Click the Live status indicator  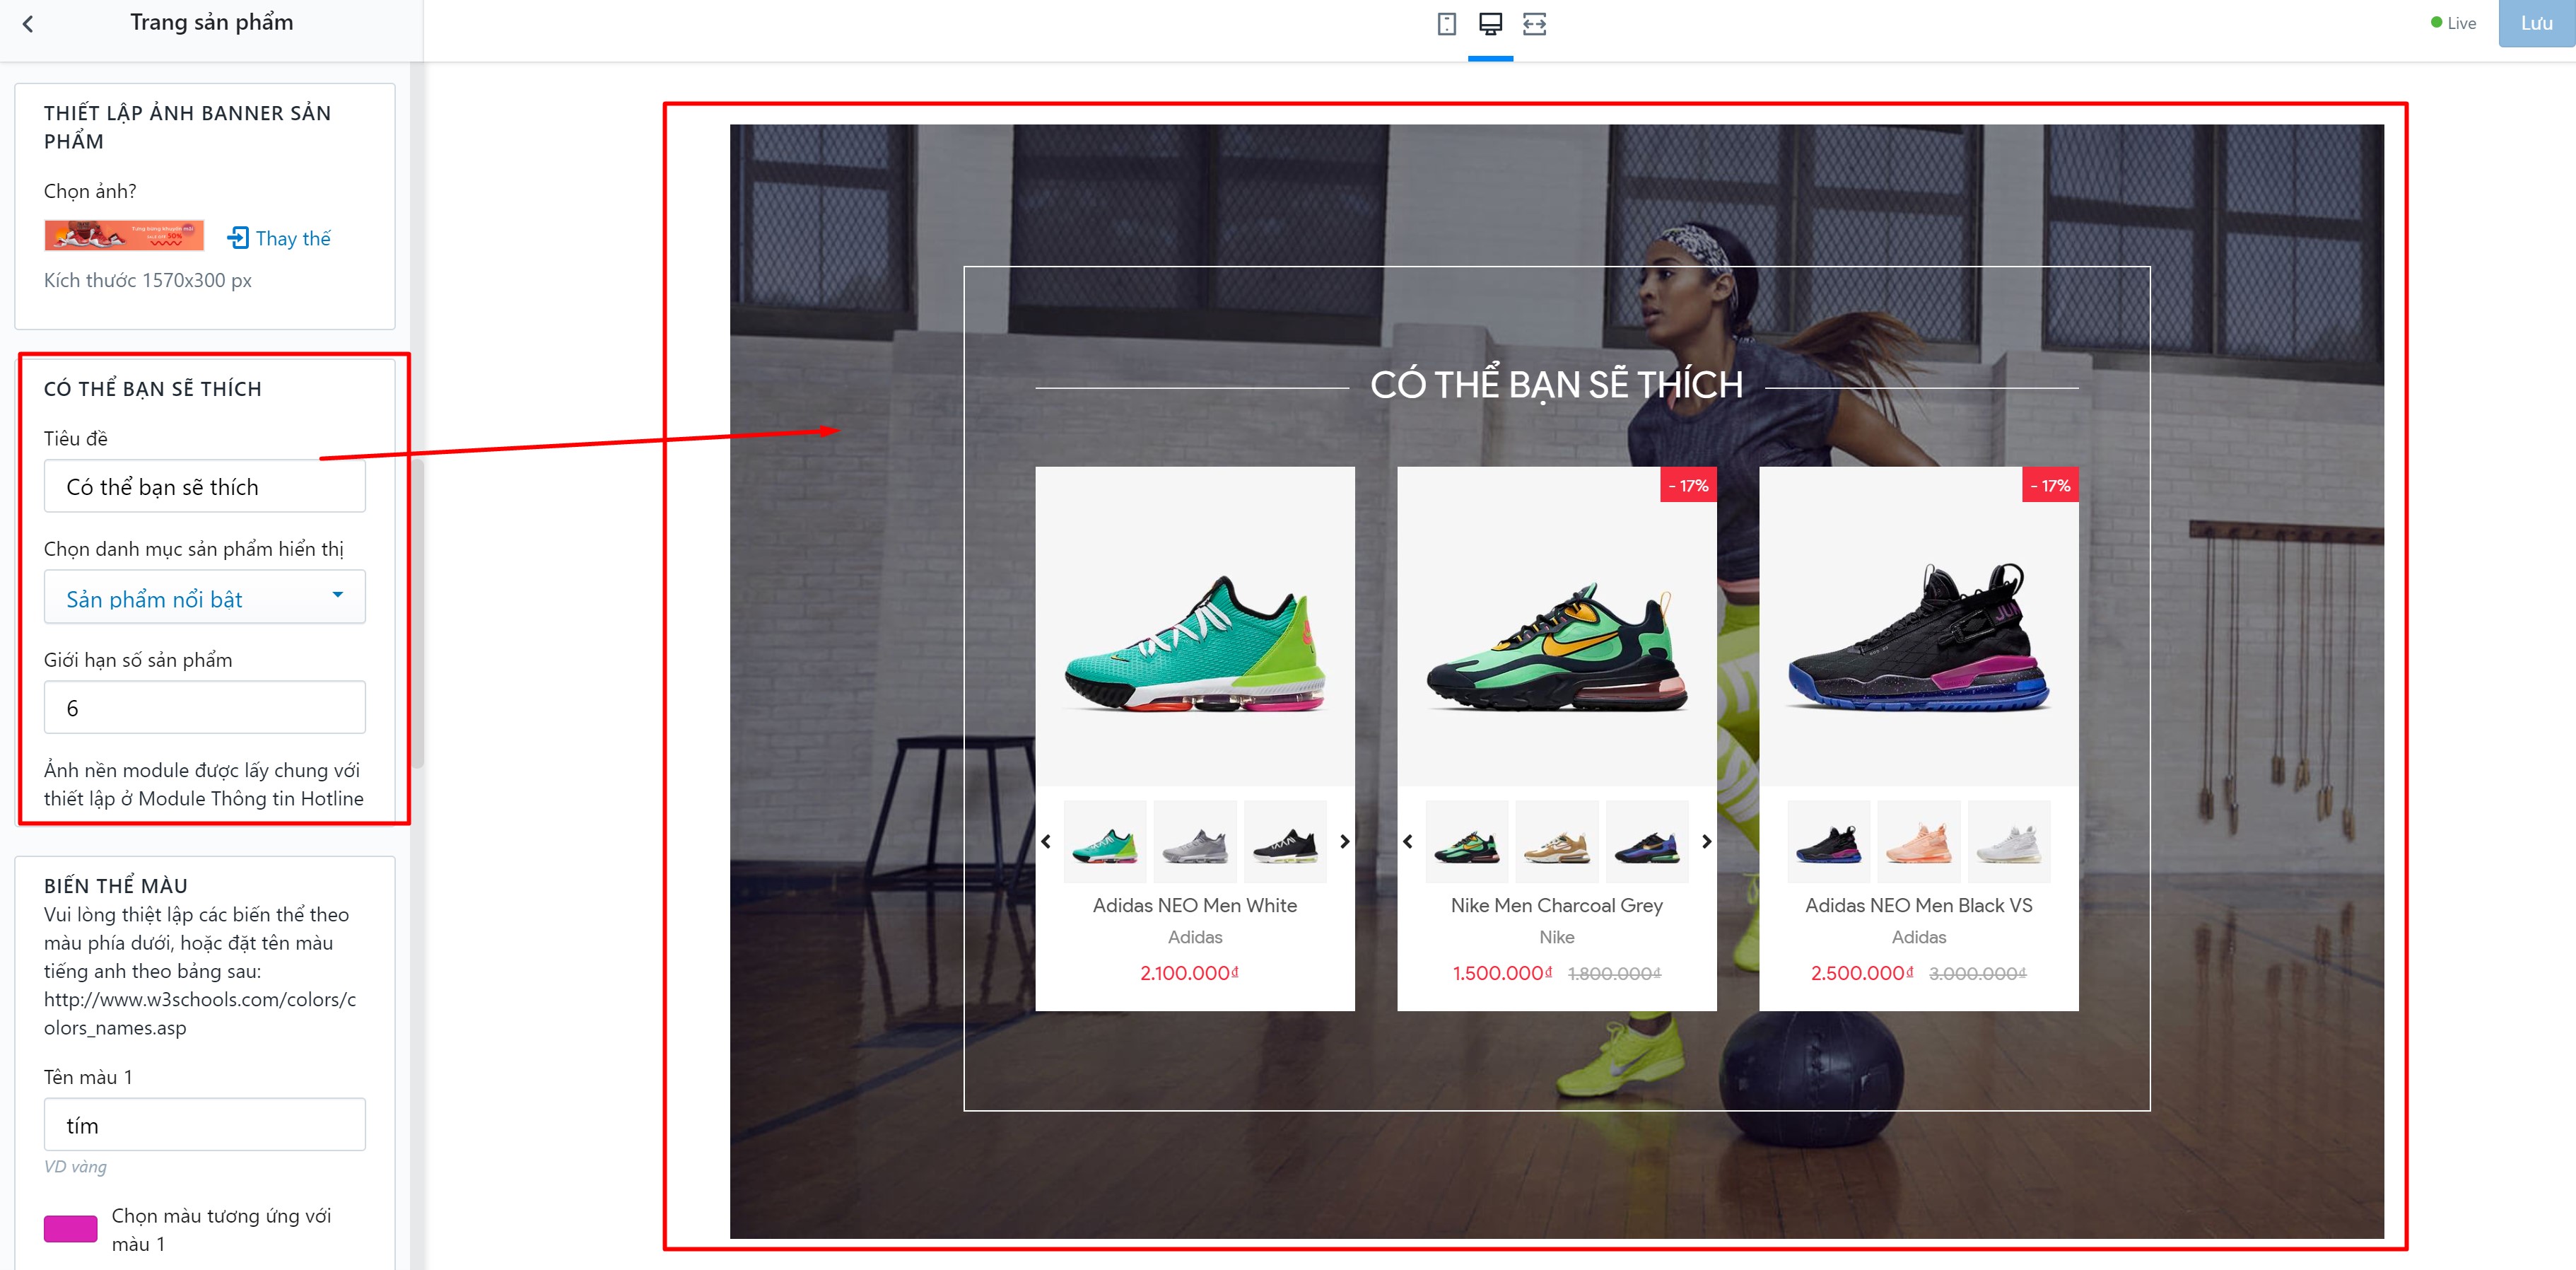2453,23
